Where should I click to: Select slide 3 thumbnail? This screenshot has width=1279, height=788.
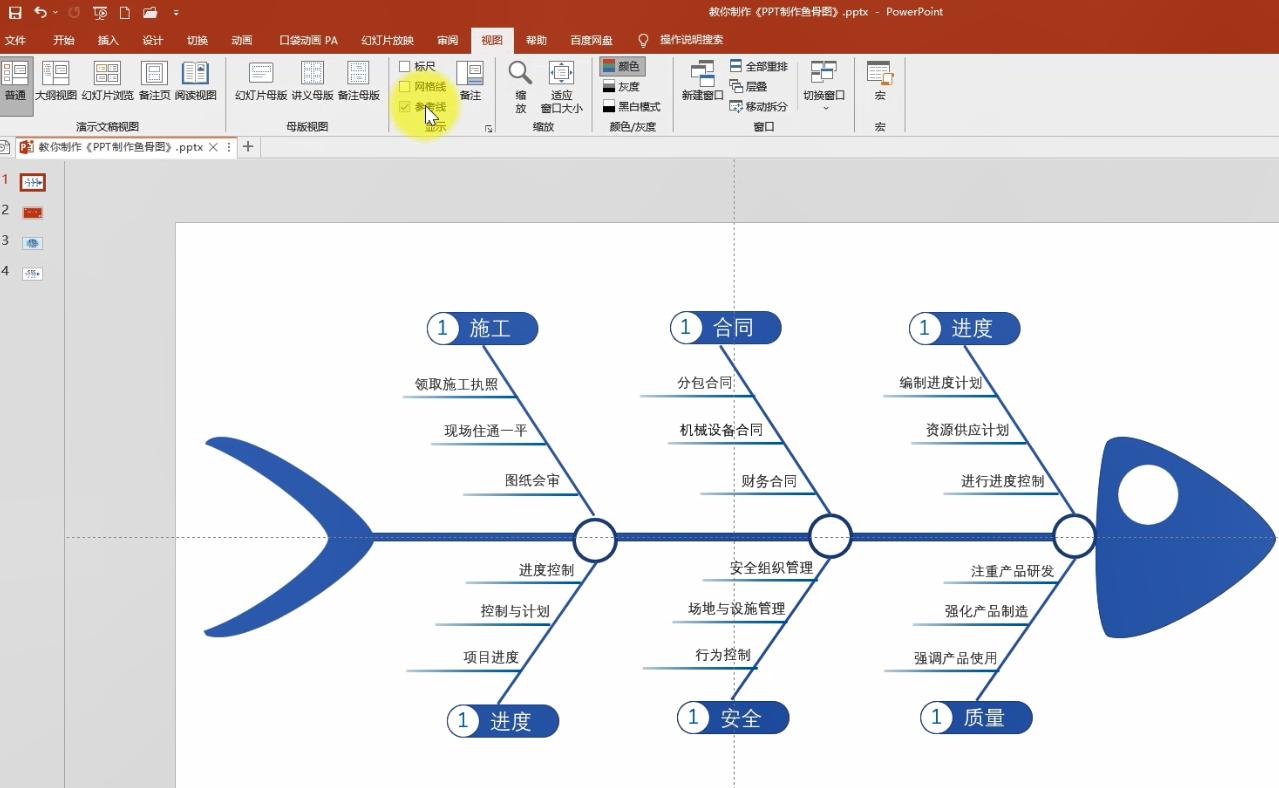coord(33,242)
